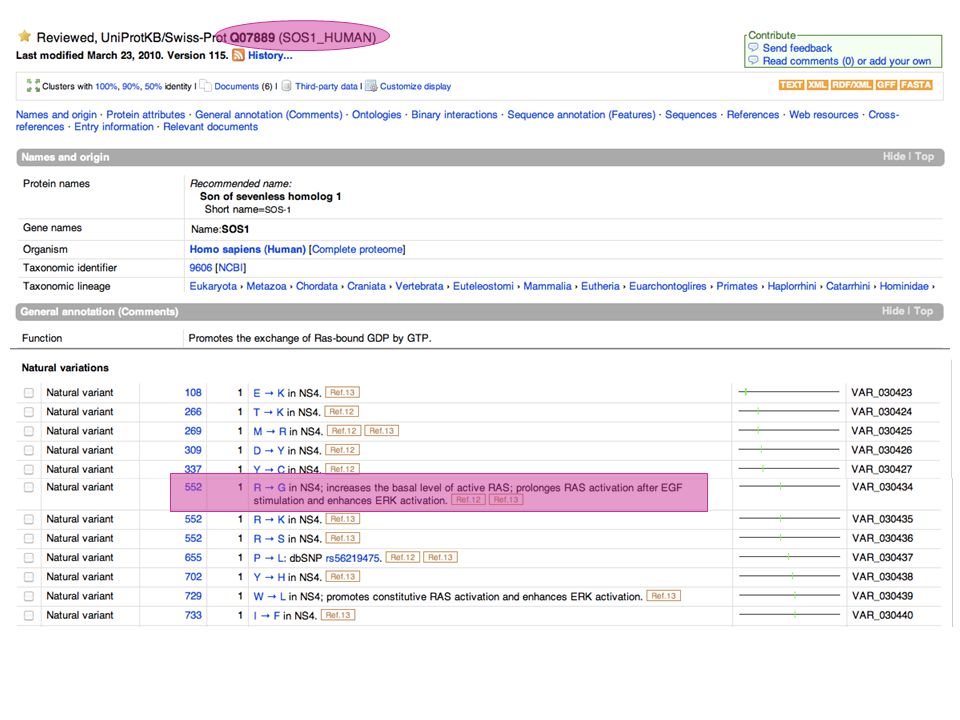Image resolution: width=960 pixels, height=720 pixels.
Task: Click the Documents page icon
Action: pos(206,86)
